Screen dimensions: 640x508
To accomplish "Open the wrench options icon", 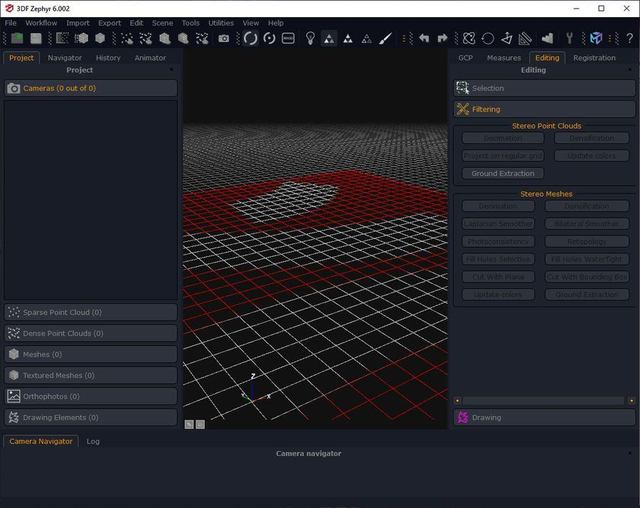I will tap(570, 38).
